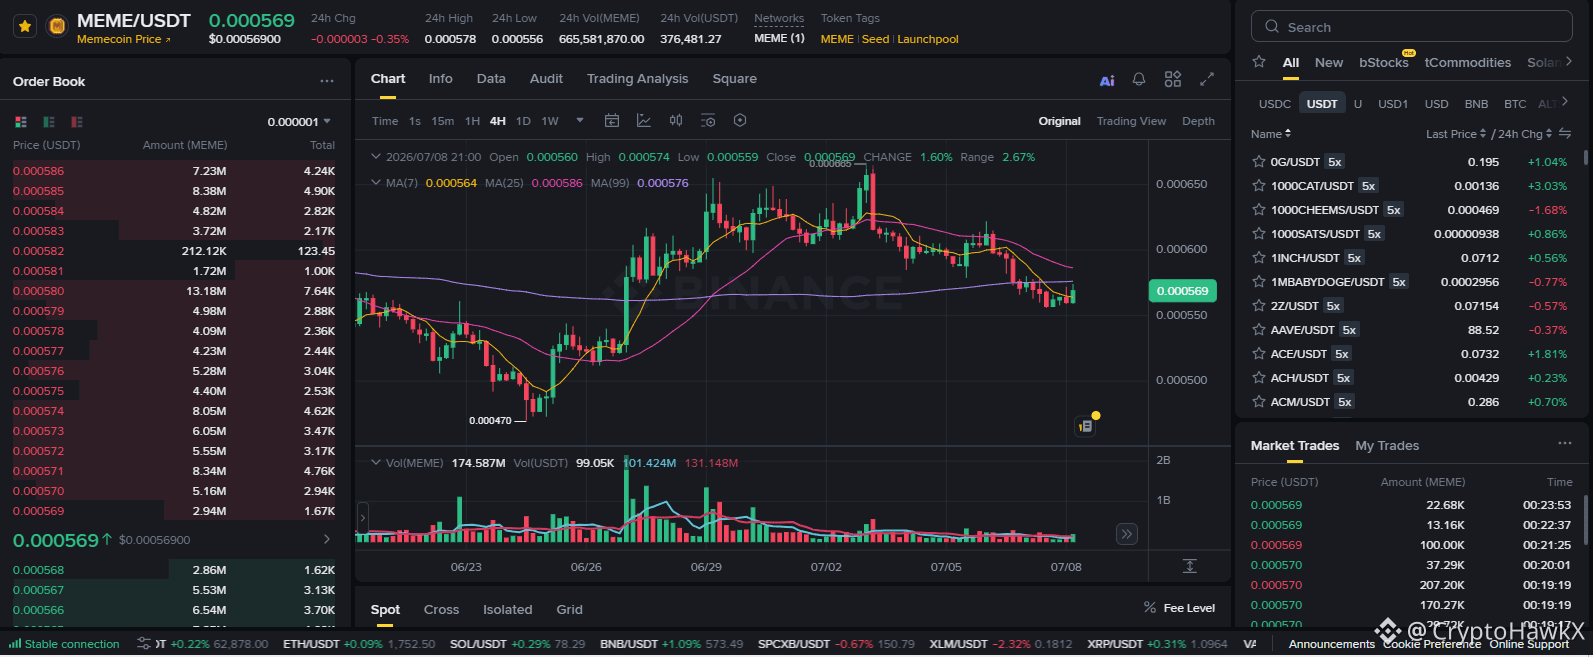Sort the market list by Last Price
This screenshot has width=1593, height=657.
point(1456,134)
